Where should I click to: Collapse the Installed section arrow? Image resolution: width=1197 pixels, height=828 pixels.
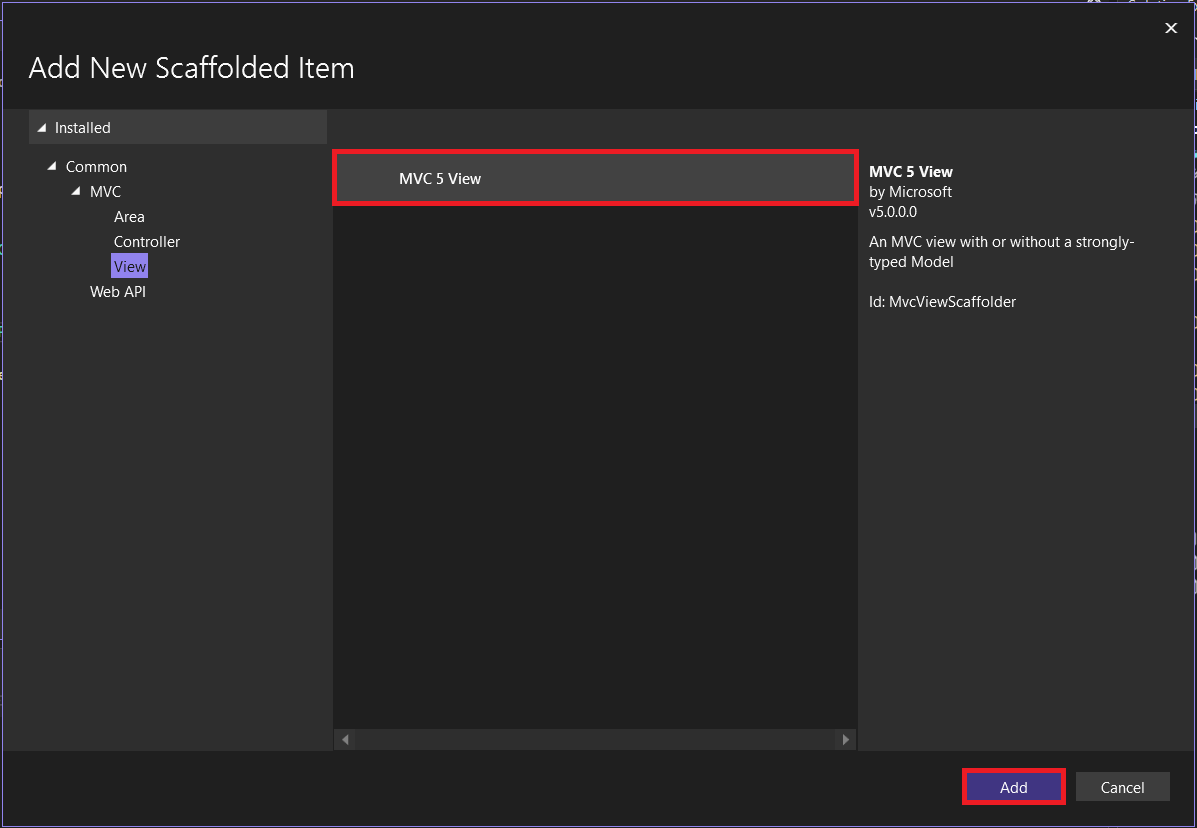click(x=41, y=128)
